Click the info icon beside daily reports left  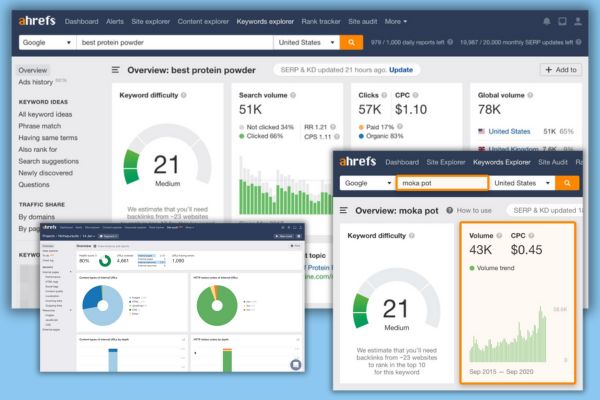click(450, 42)
